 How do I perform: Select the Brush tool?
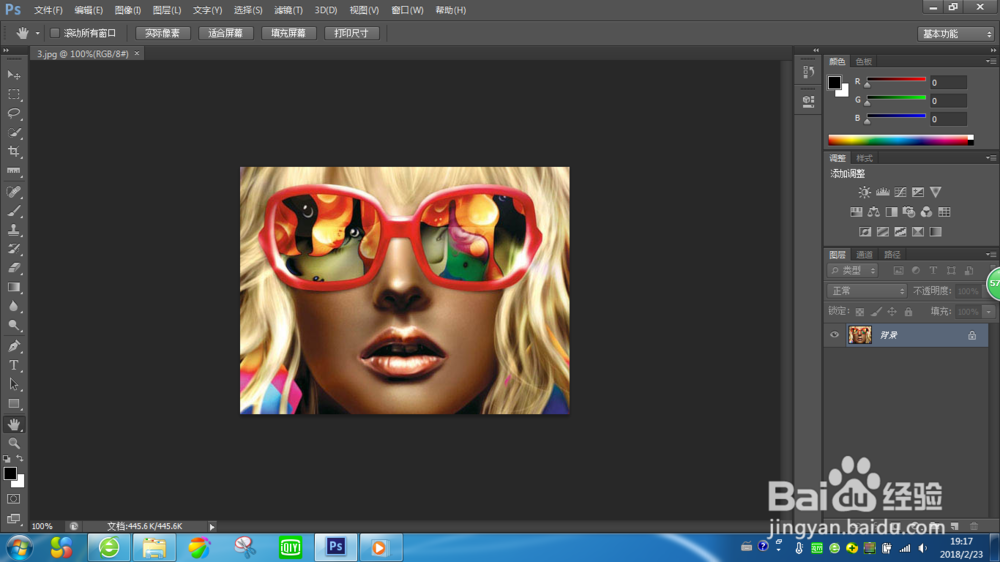(13, 211)
